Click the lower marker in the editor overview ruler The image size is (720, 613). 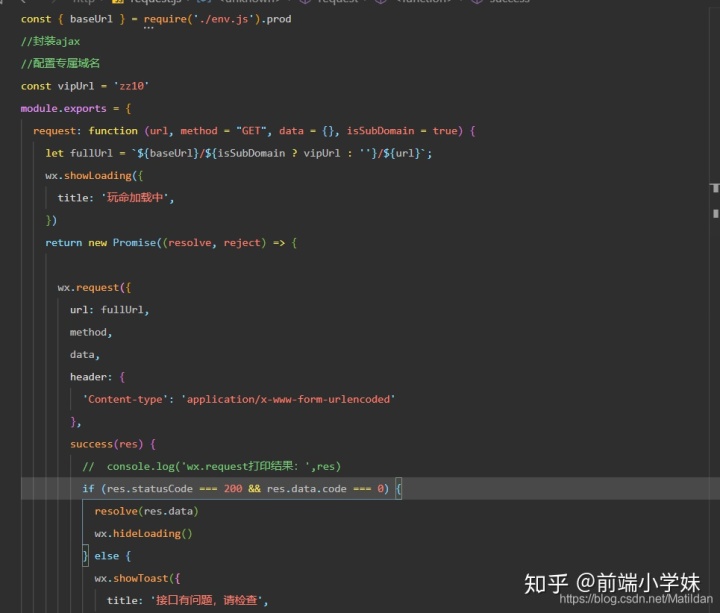[715, 214]
